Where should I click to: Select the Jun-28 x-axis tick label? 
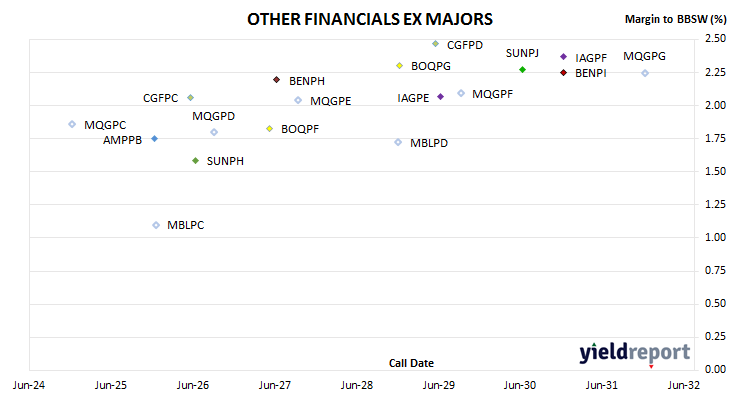357,385
